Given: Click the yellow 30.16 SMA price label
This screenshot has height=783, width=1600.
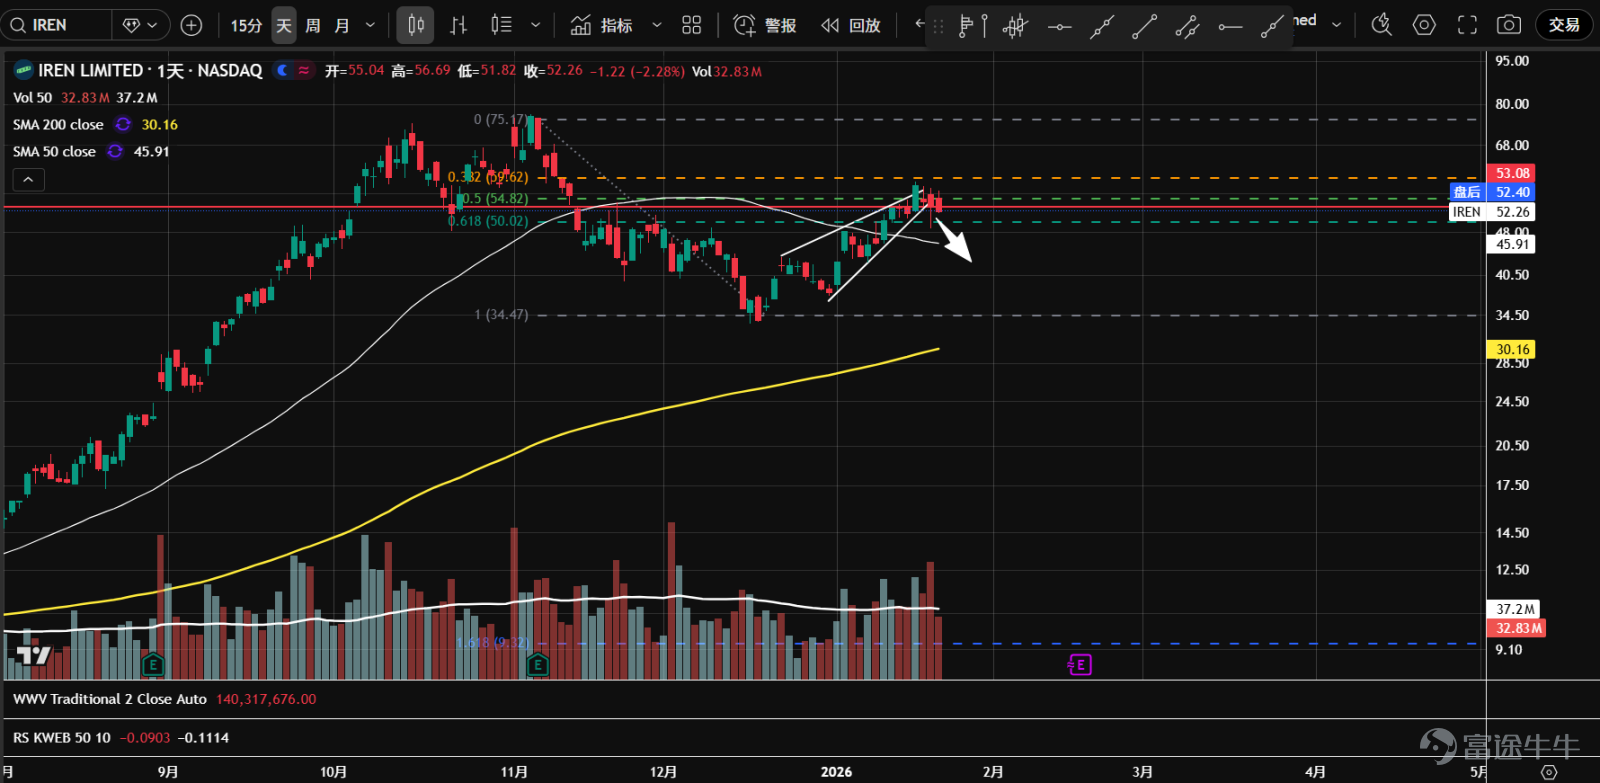Looking at the screenshot, I should tap(1512, 350).
